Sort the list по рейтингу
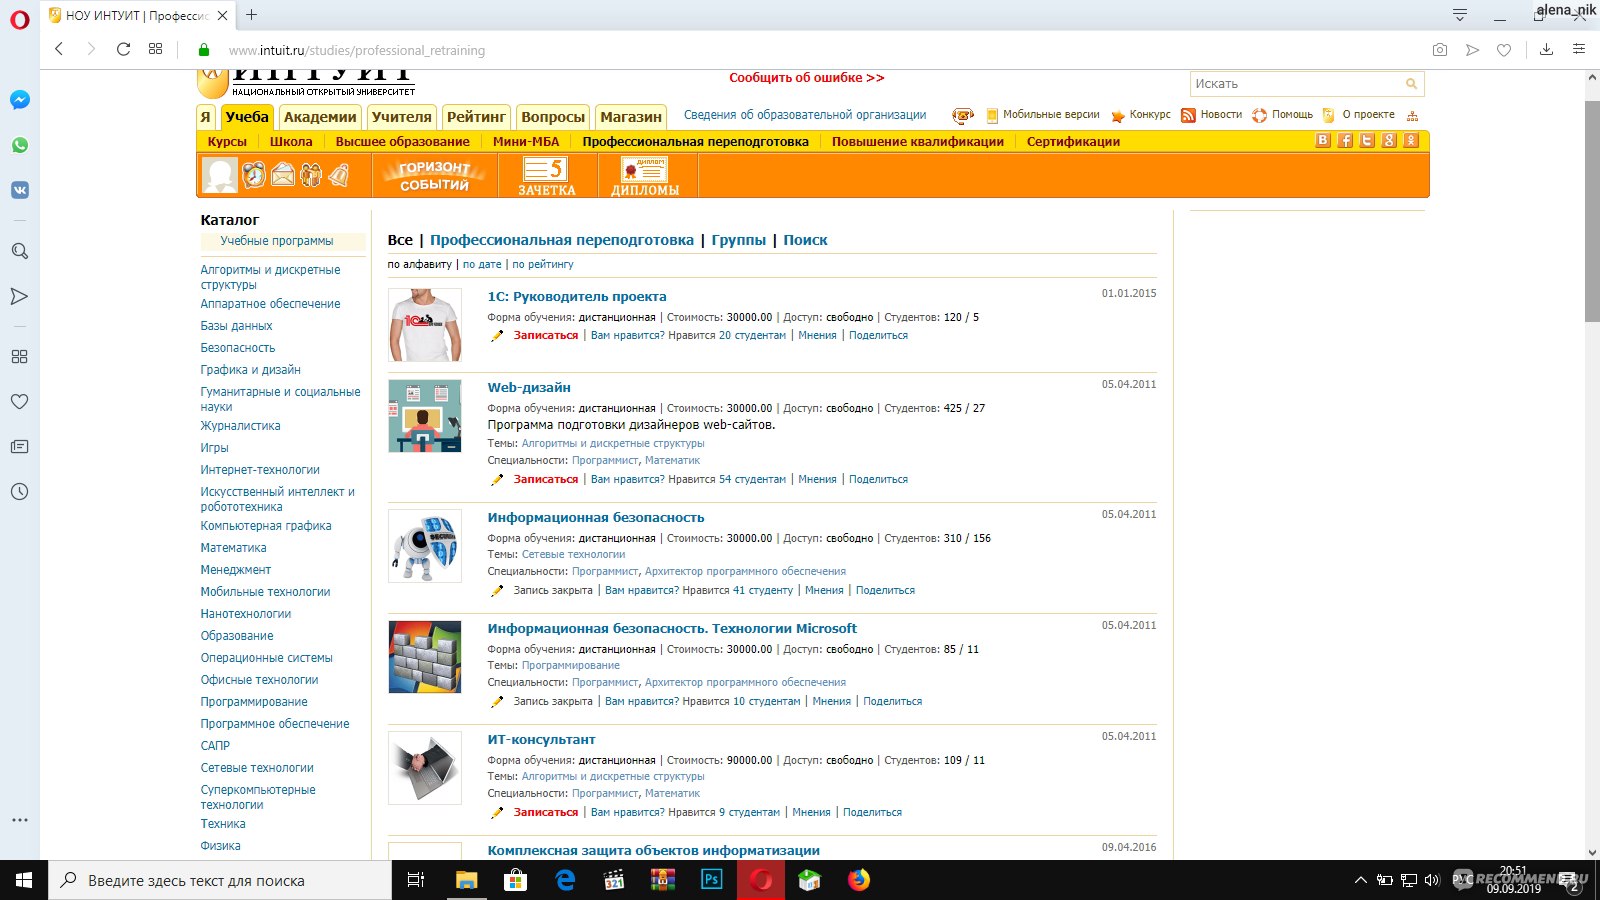 tap(543, 264)
